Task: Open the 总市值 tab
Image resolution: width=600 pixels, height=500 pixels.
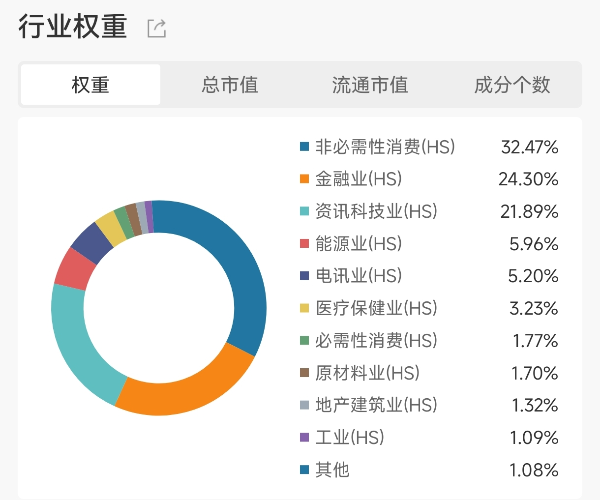Action: coord(230,85)
